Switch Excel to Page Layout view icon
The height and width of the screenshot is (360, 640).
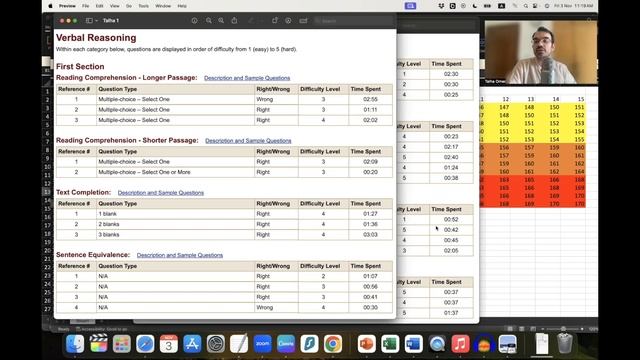point(522,329)
